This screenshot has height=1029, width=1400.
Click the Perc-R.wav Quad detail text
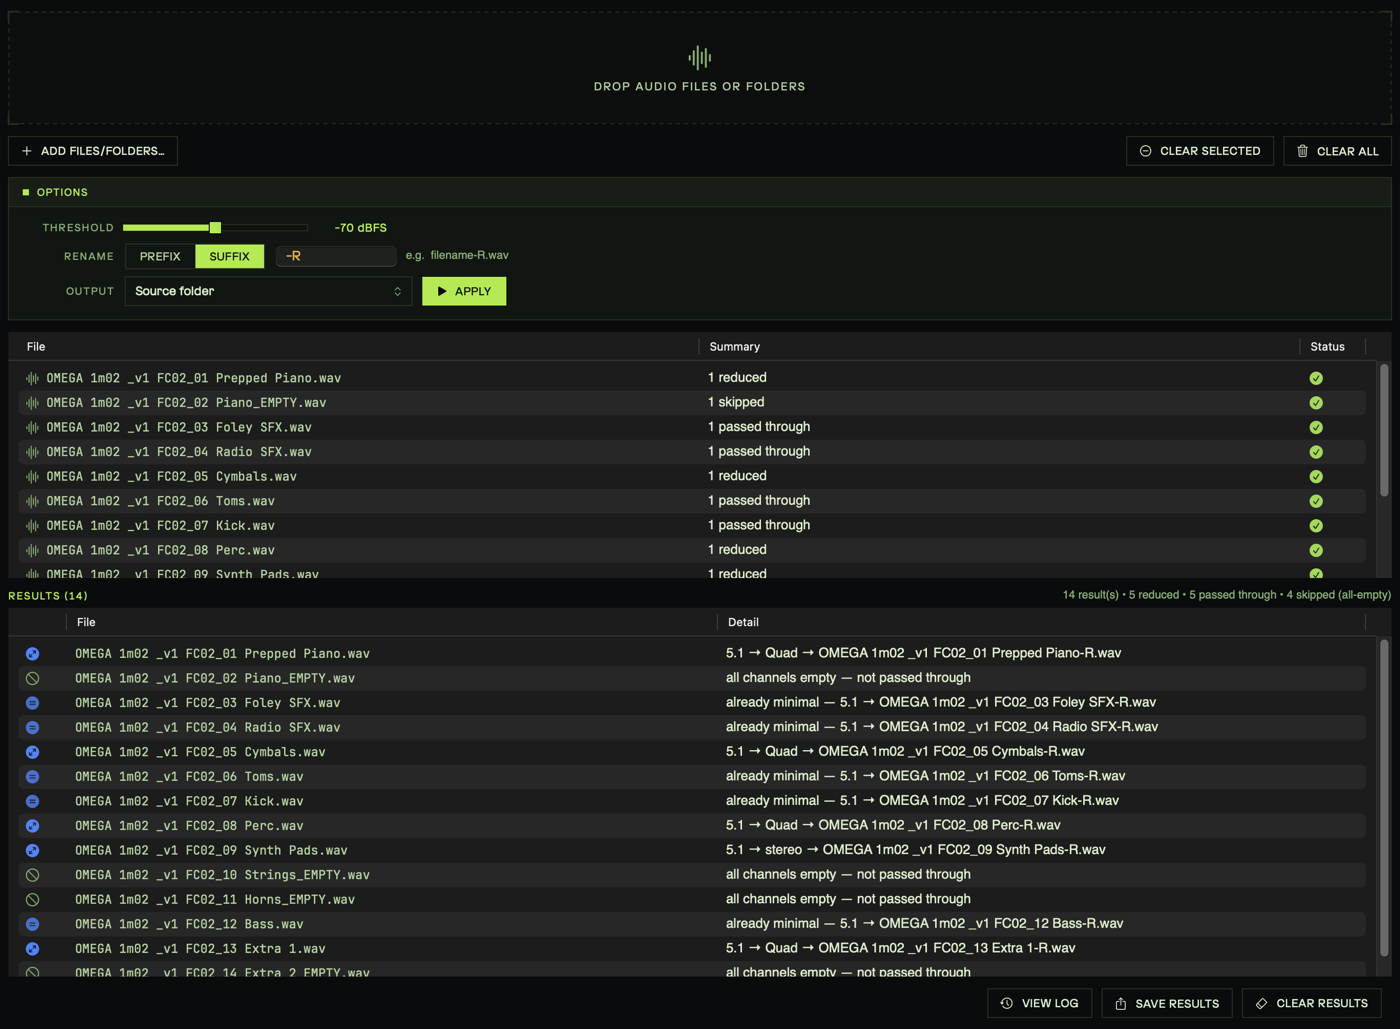893,825
